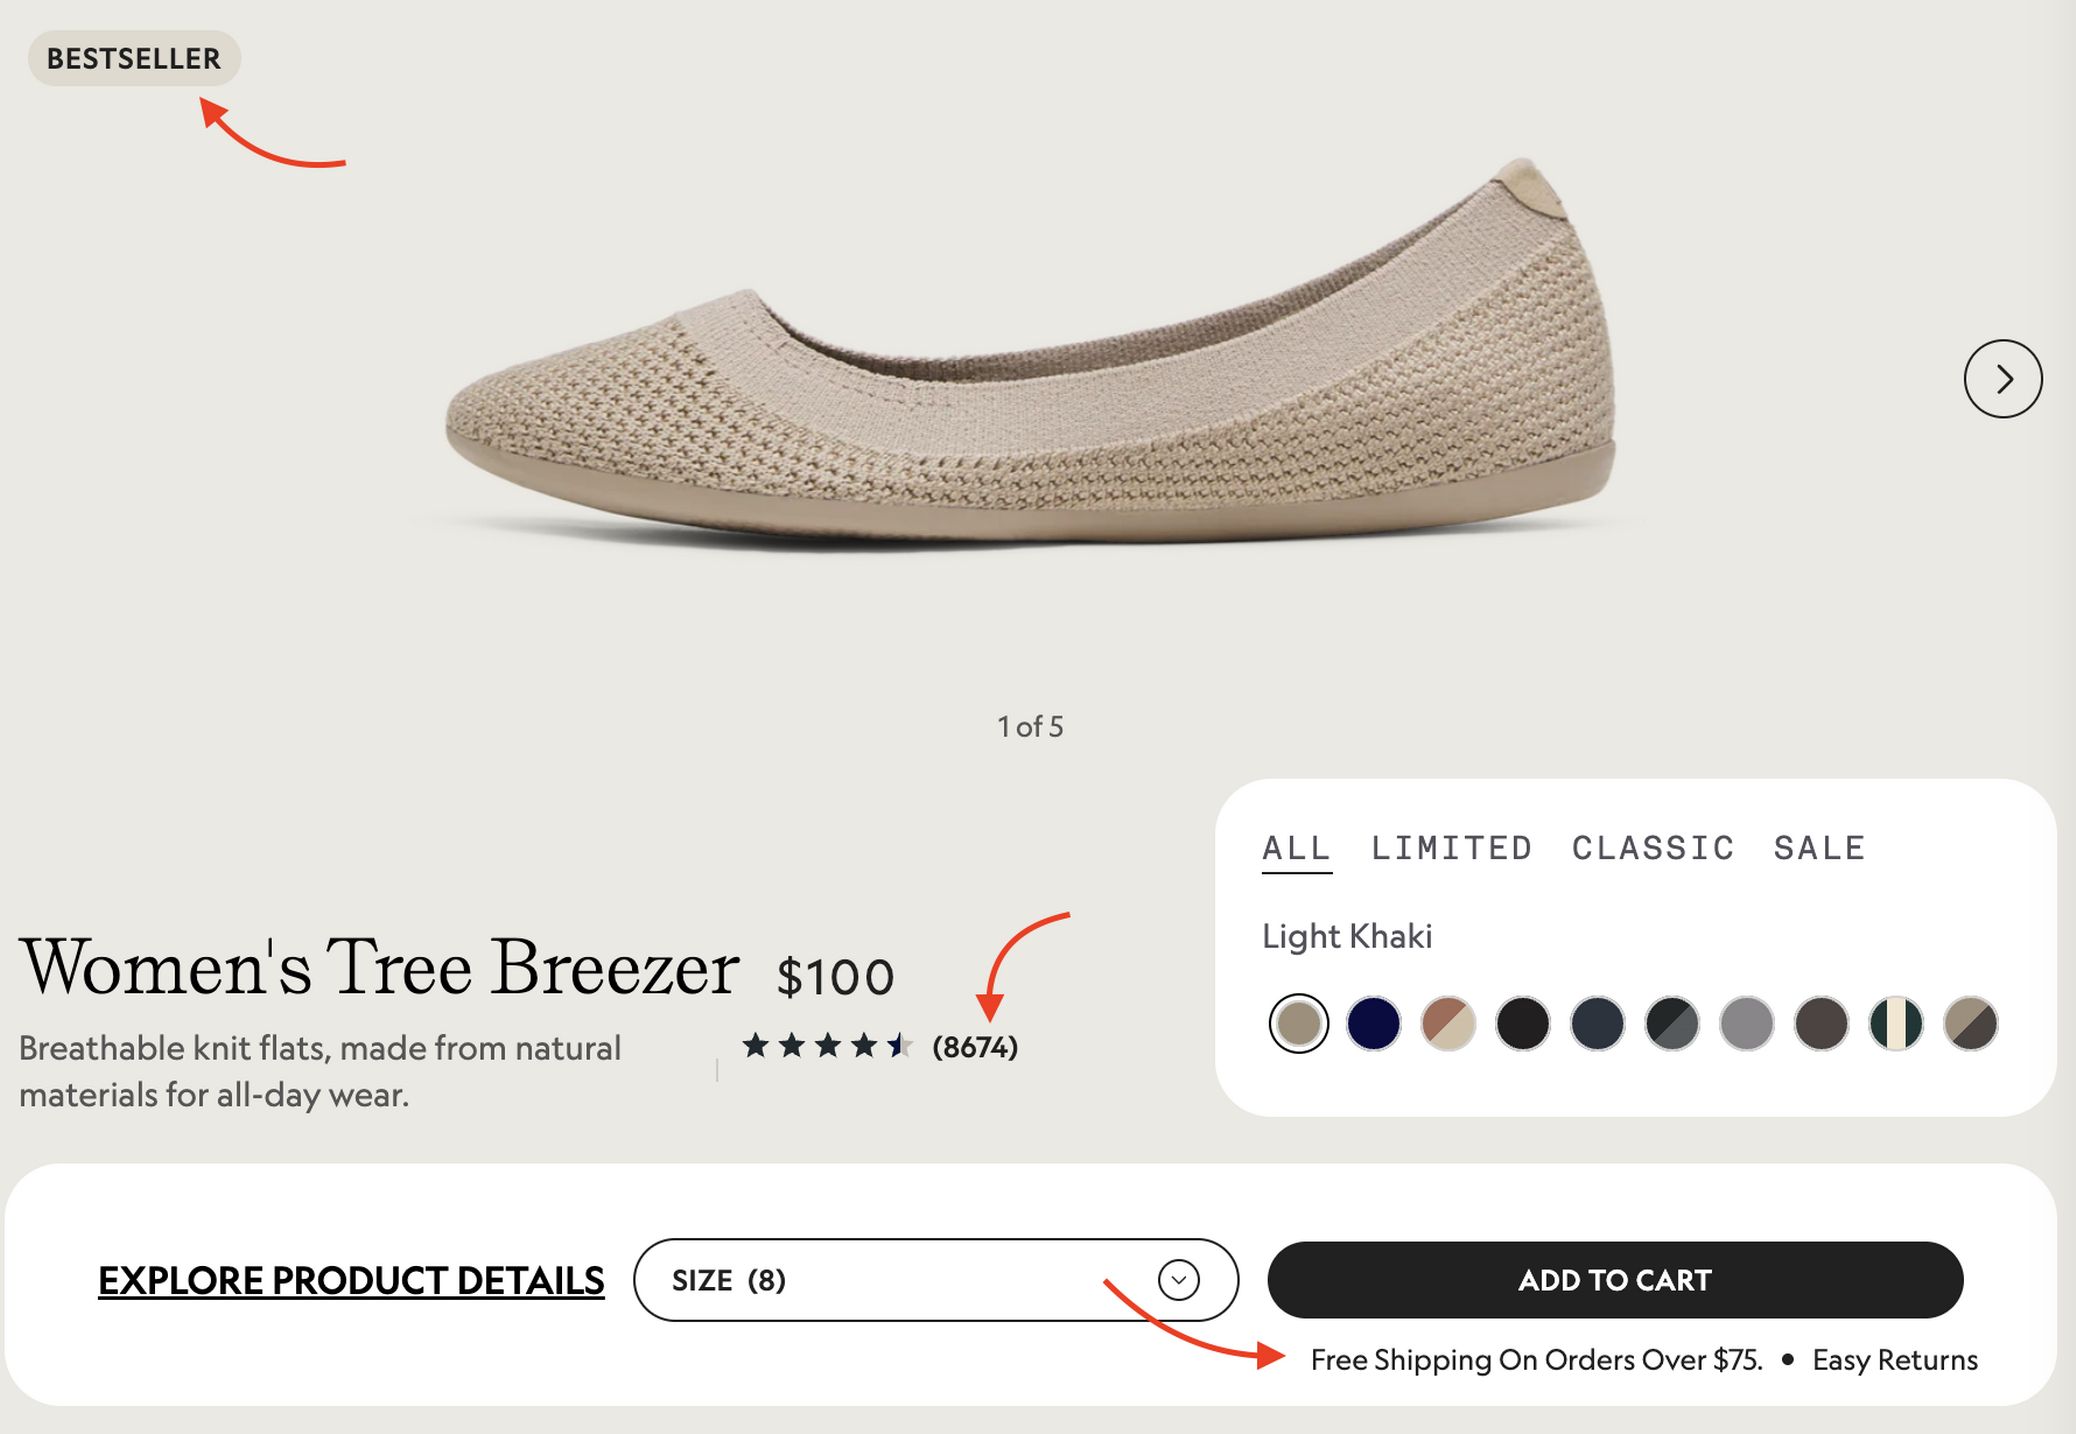Select the Light Khaki color swatch
This screenshot has height=1434, width=2076.
point(1298,1023)
